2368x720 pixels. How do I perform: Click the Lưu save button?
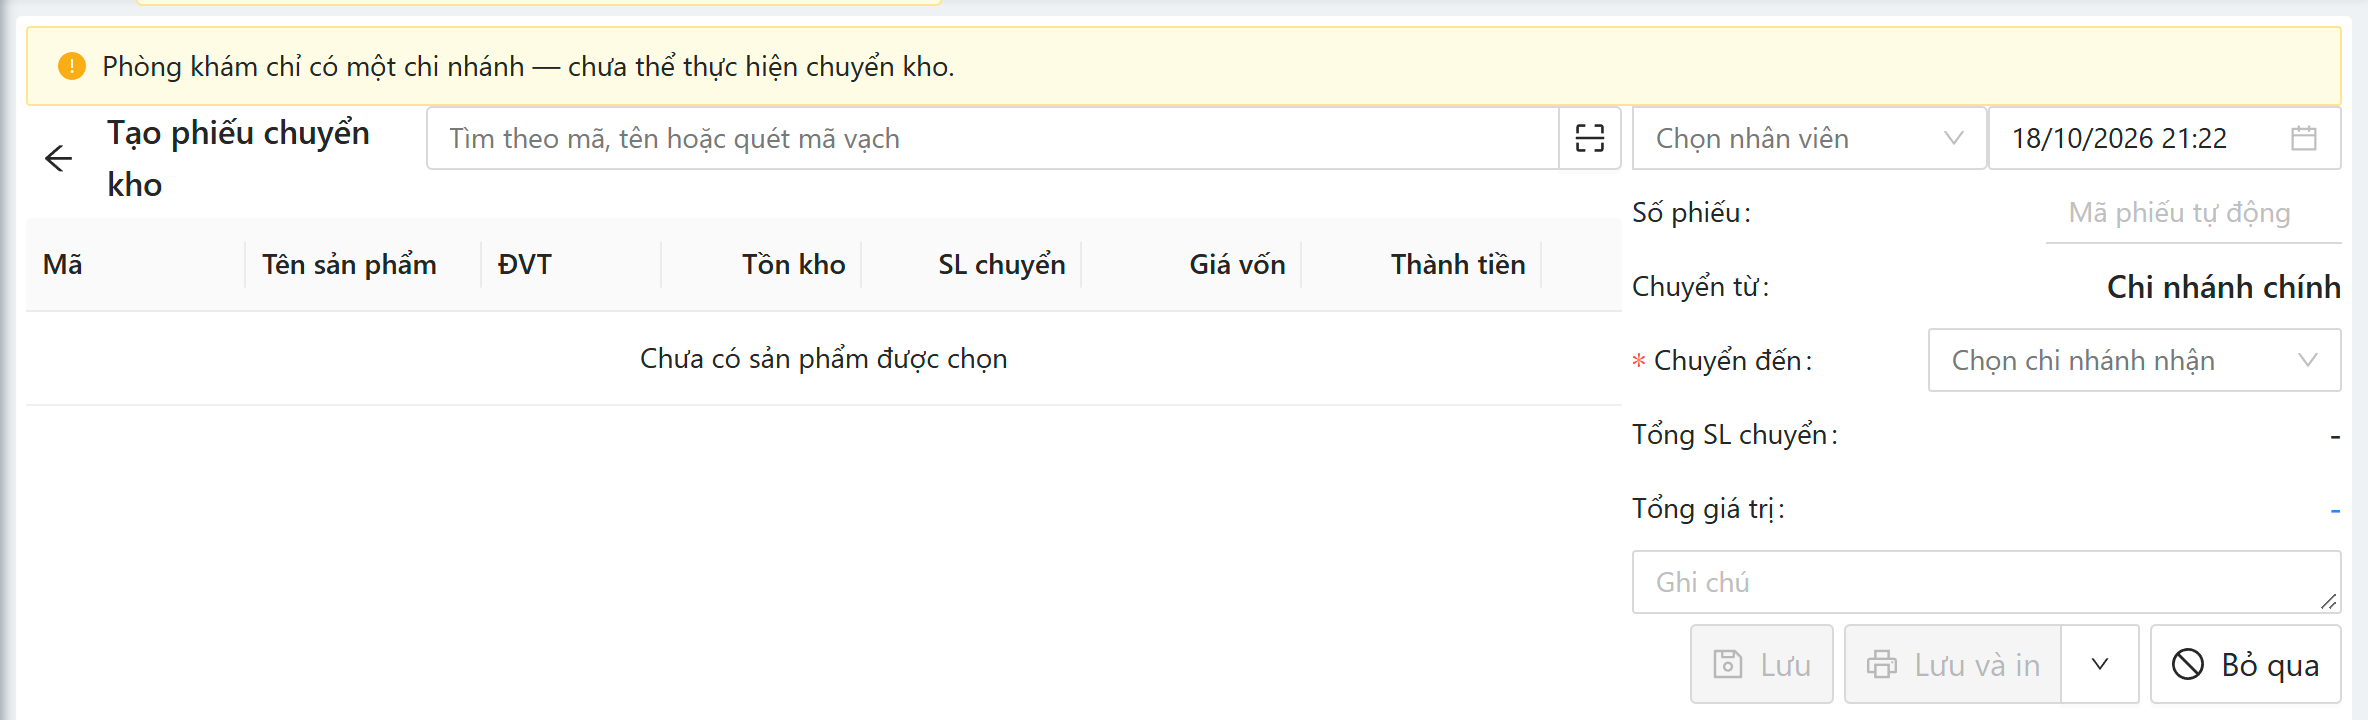point(1762,664)
